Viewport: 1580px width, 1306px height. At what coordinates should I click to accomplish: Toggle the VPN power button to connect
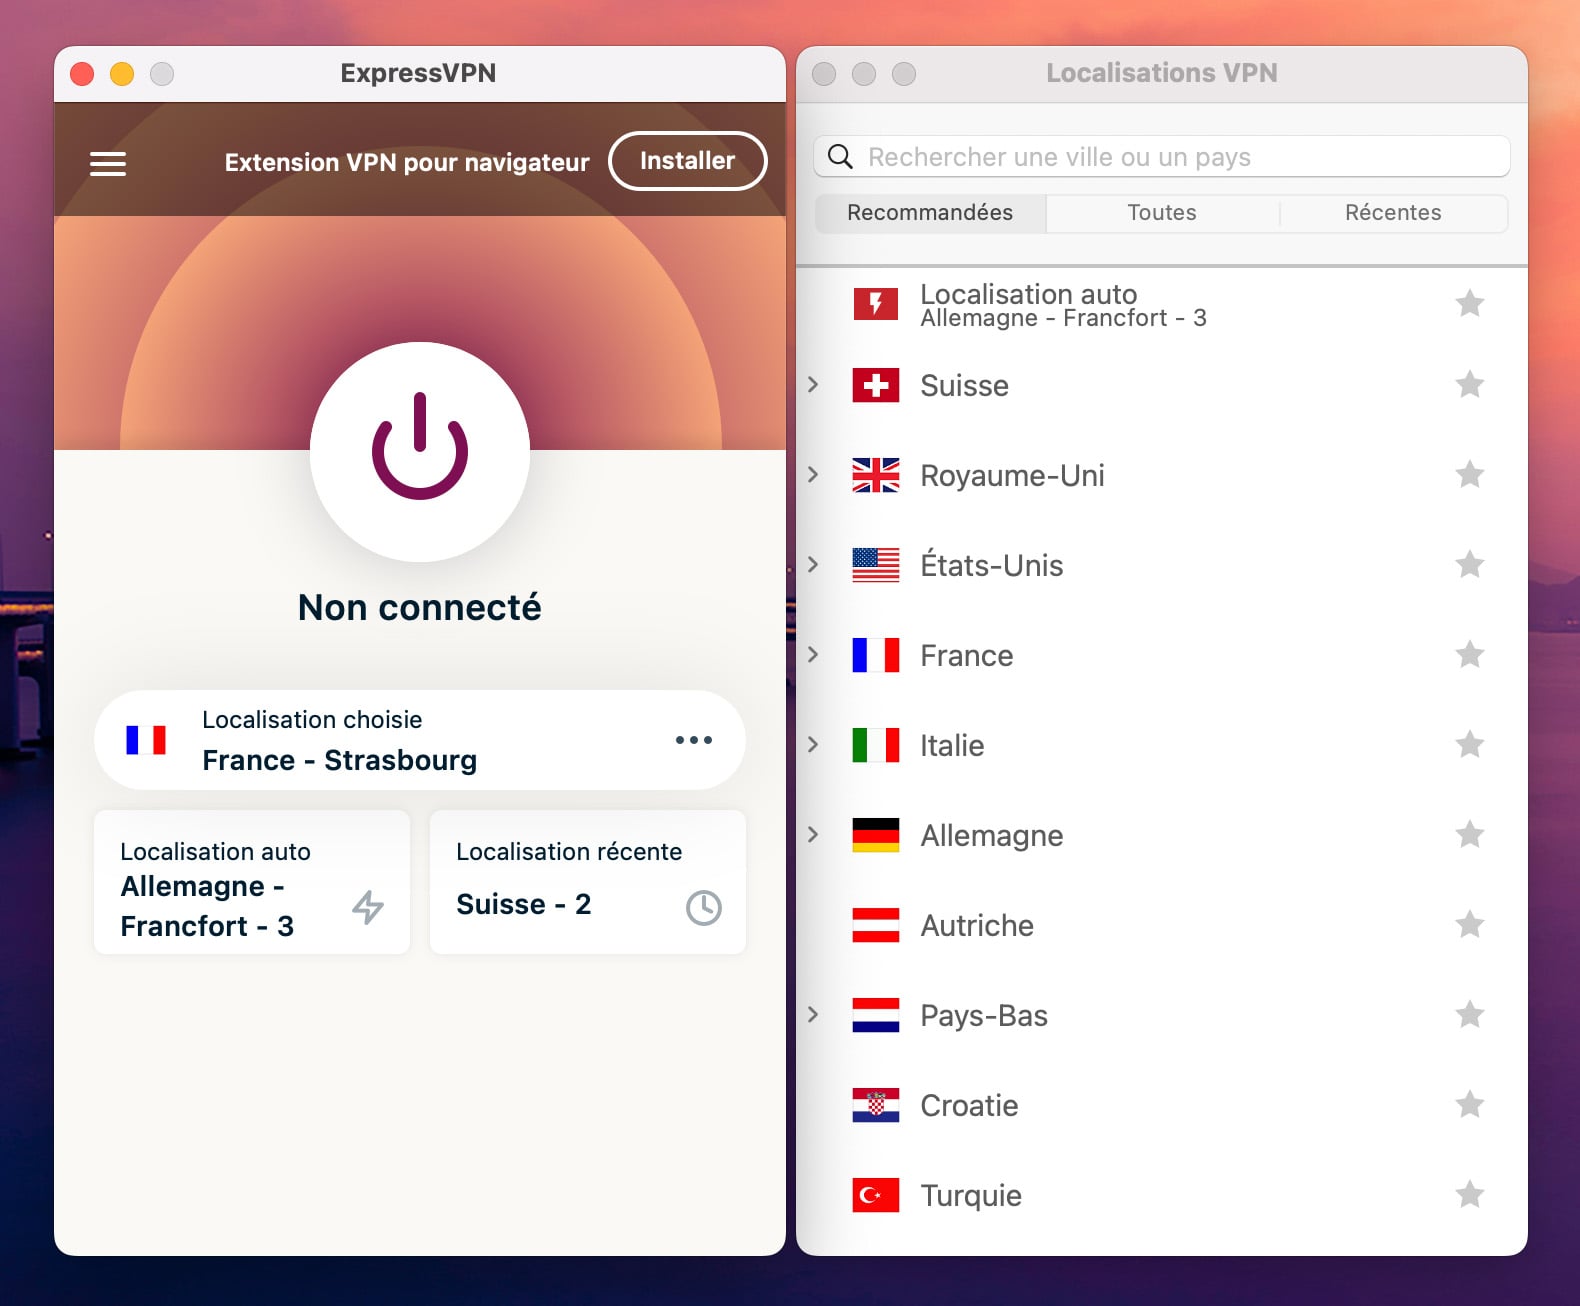point(420,451)
